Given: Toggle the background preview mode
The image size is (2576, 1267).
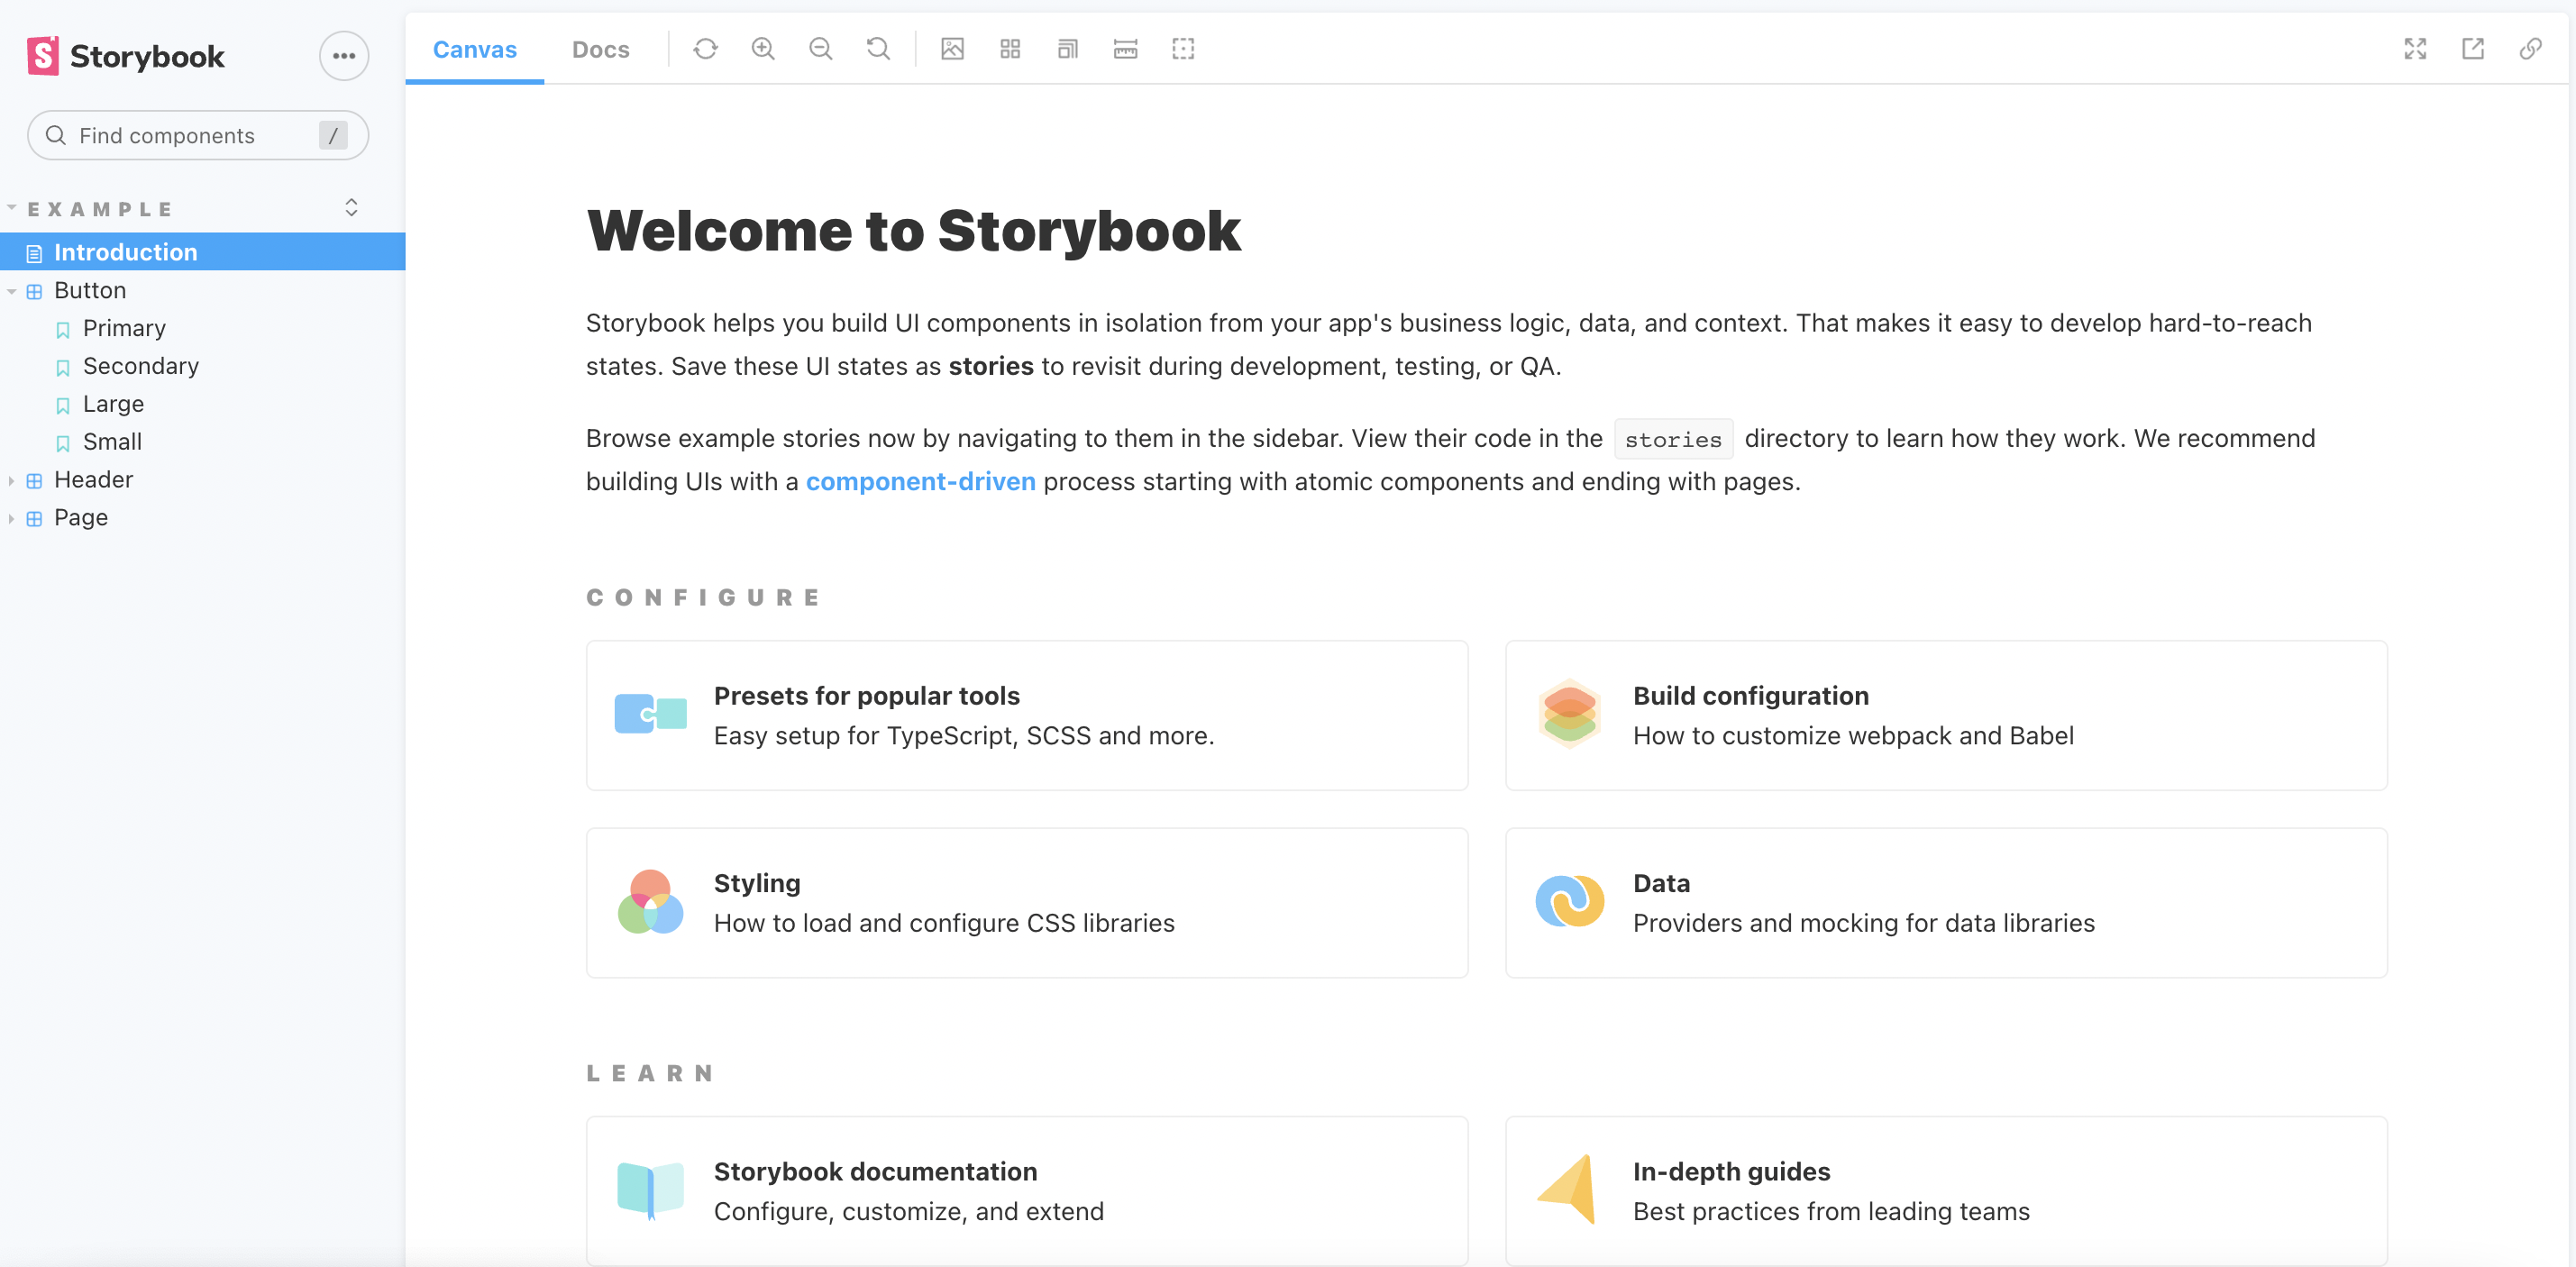Looking at the screenshot, I should [952, 49].
